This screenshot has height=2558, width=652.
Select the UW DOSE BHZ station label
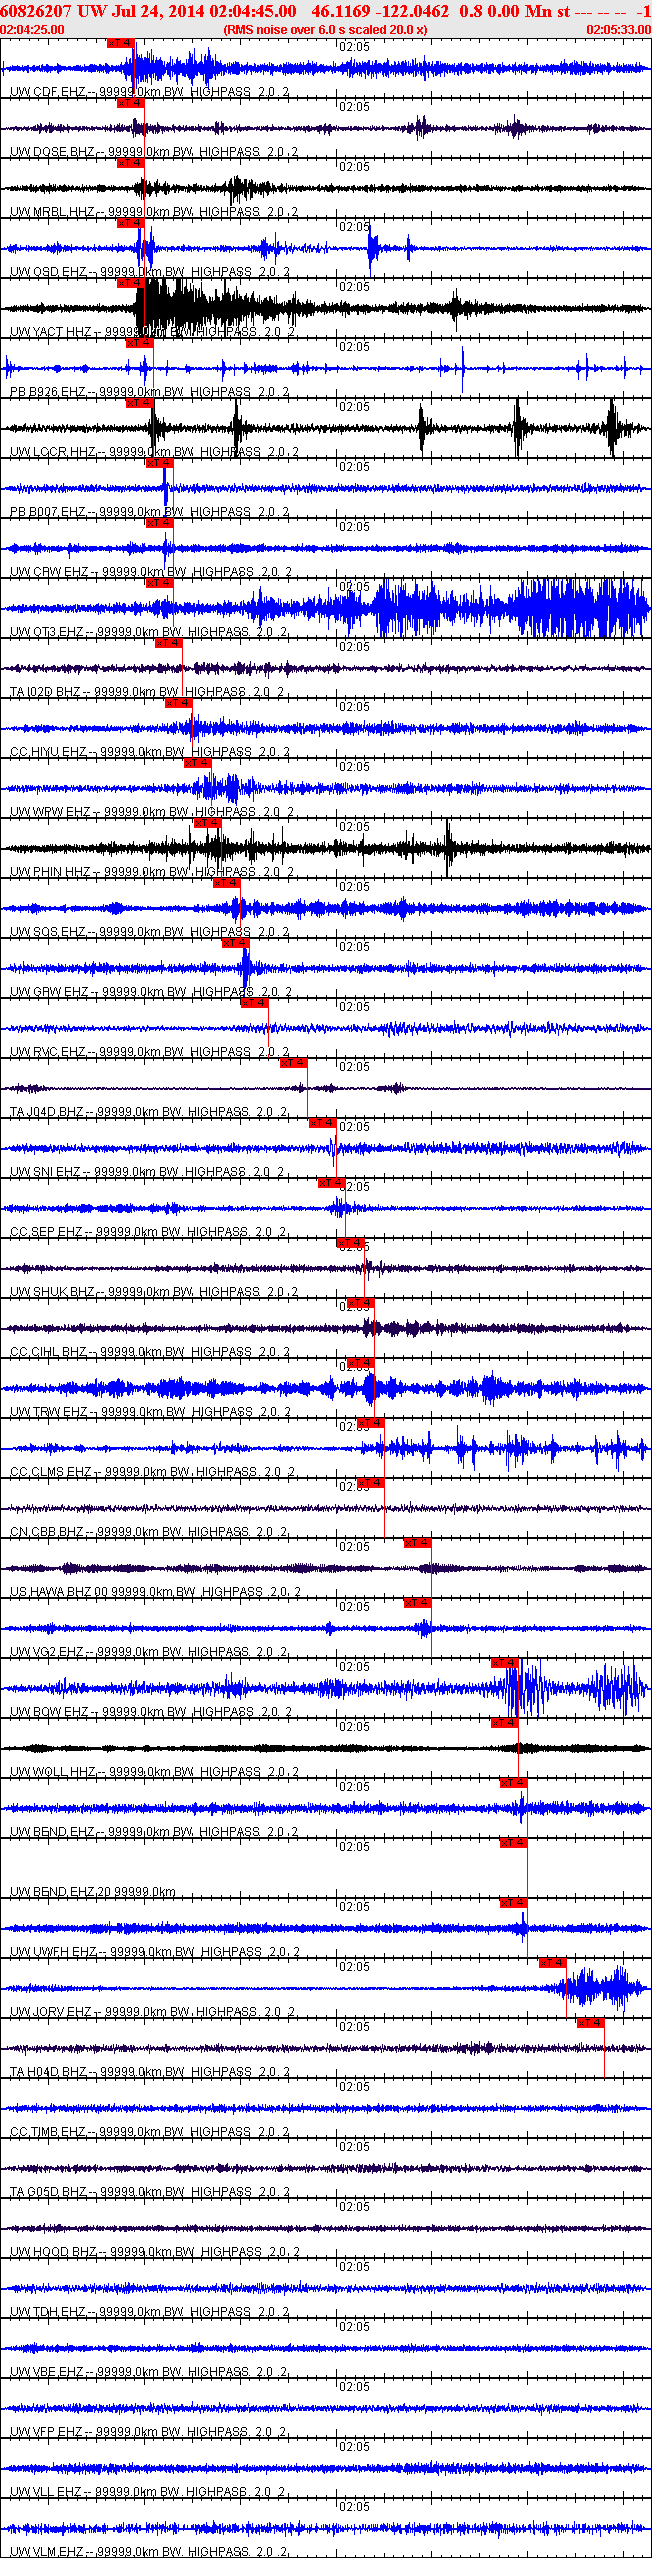pyautogui.click(x=154, y=152)
